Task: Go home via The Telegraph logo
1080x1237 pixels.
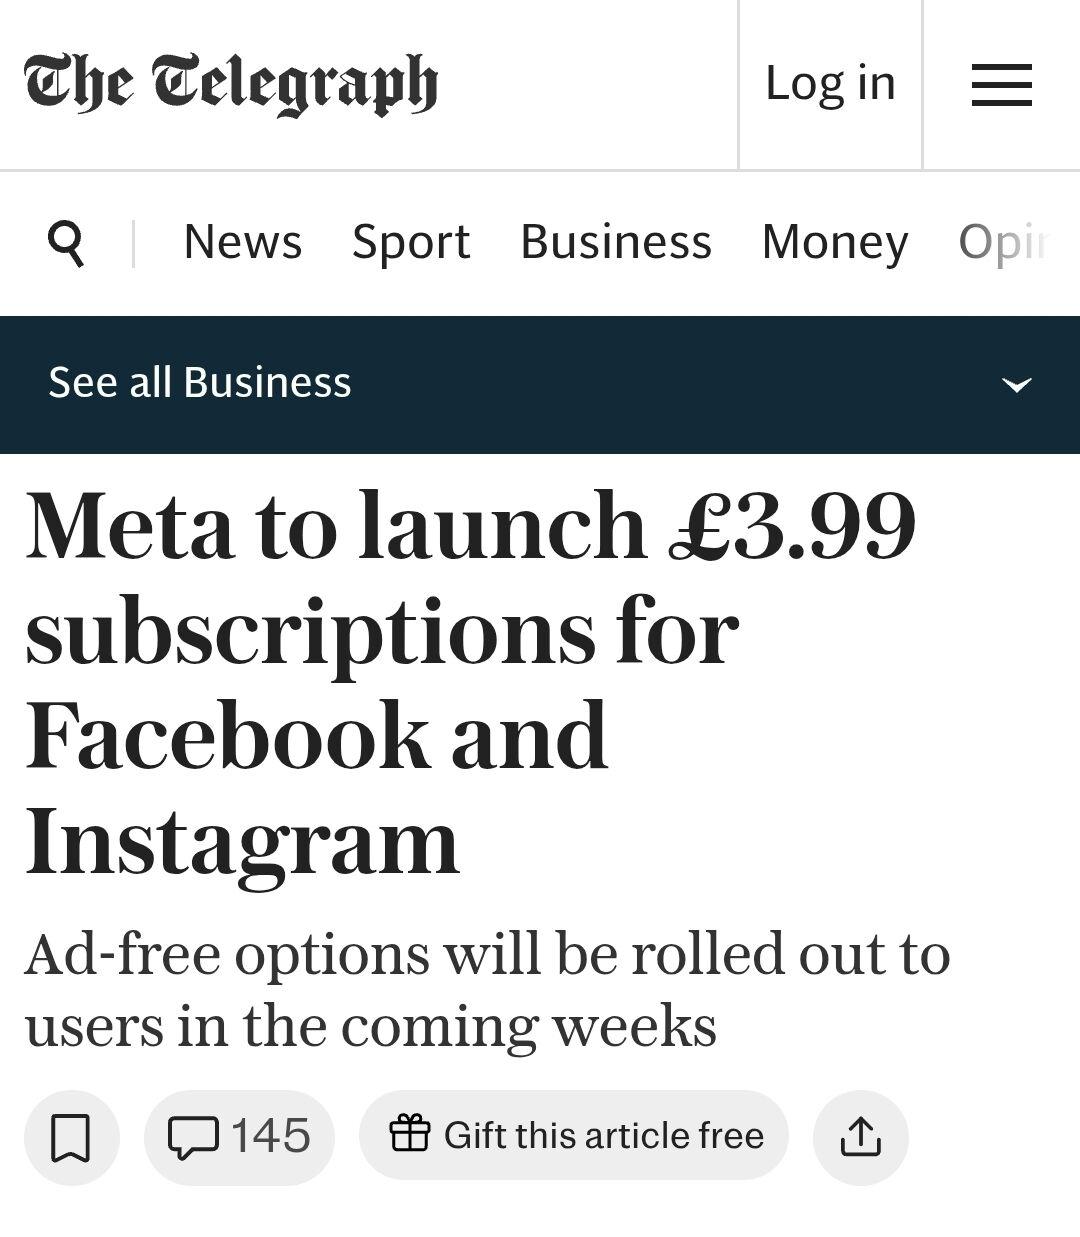Action: 231,84
